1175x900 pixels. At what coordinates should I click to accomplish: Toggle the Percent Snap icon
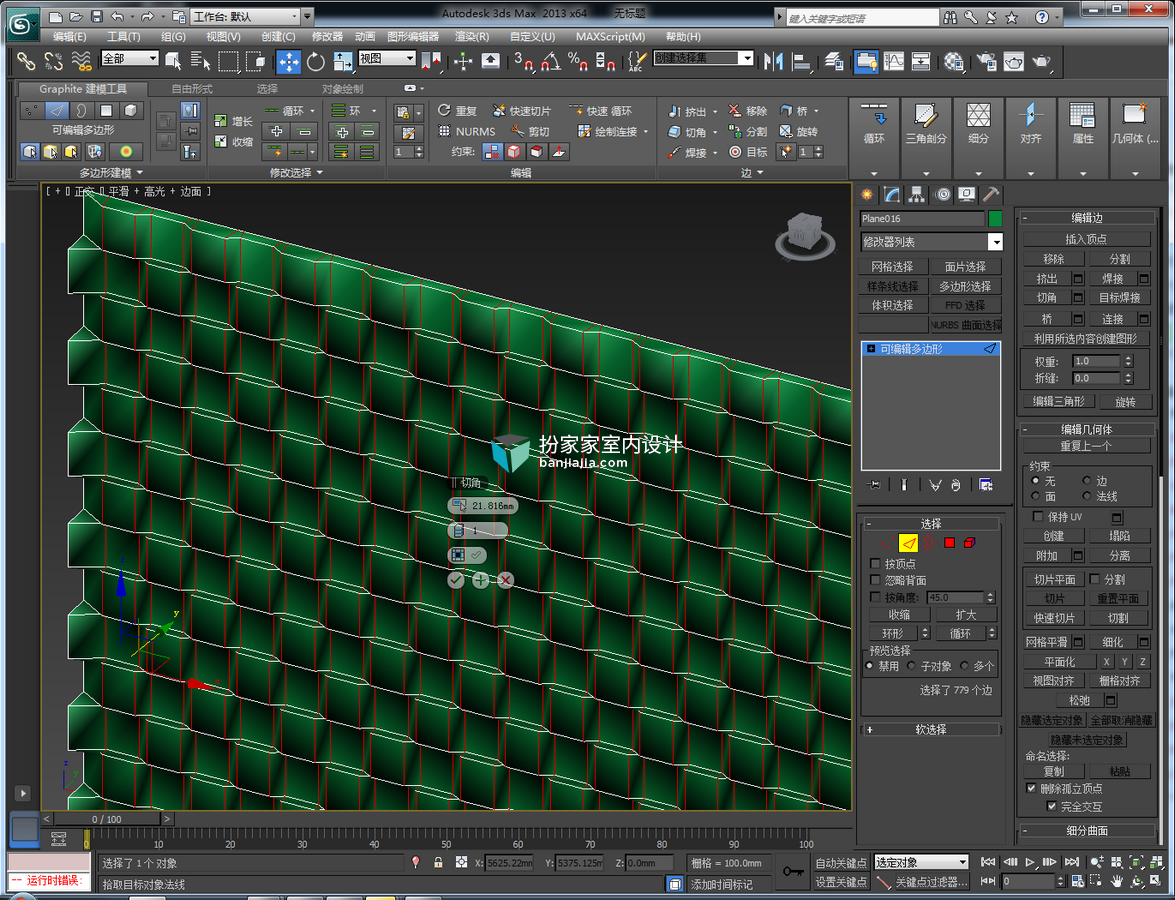(577, 61)
